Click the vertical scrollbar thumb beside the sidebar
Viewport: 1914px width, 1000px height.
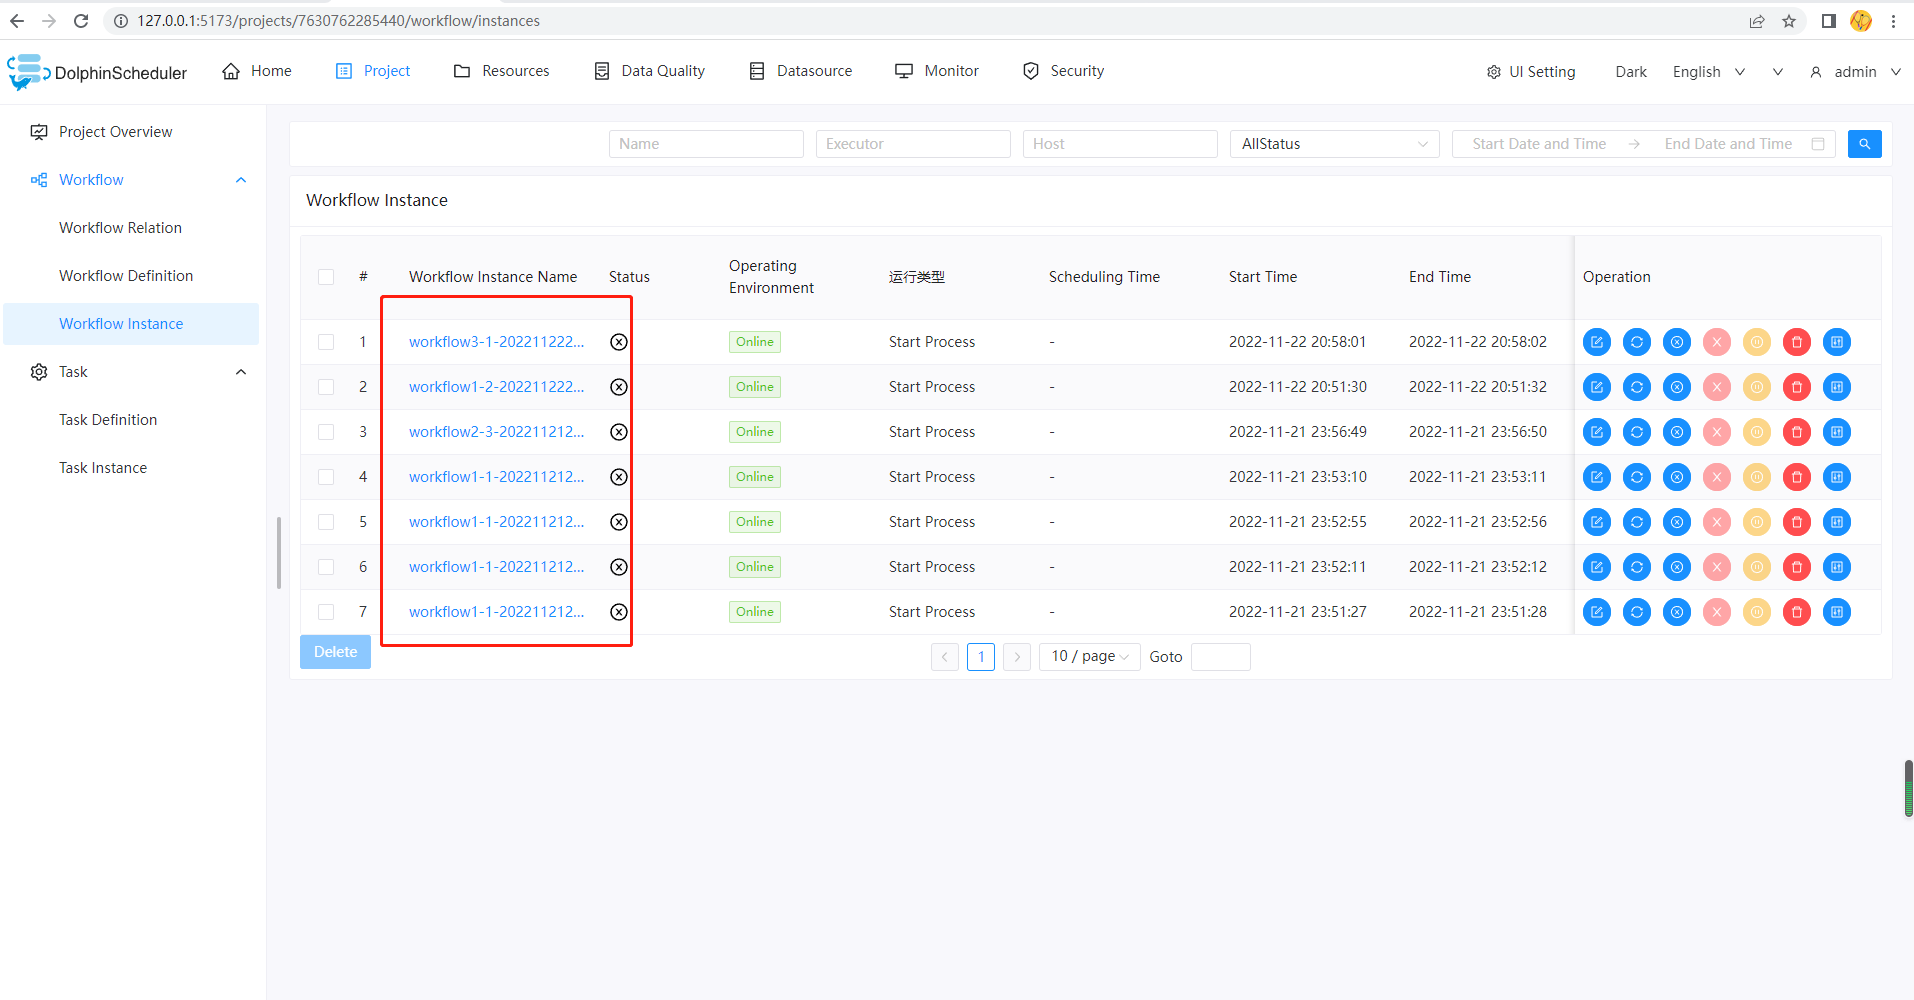click(x=279, y=553)
